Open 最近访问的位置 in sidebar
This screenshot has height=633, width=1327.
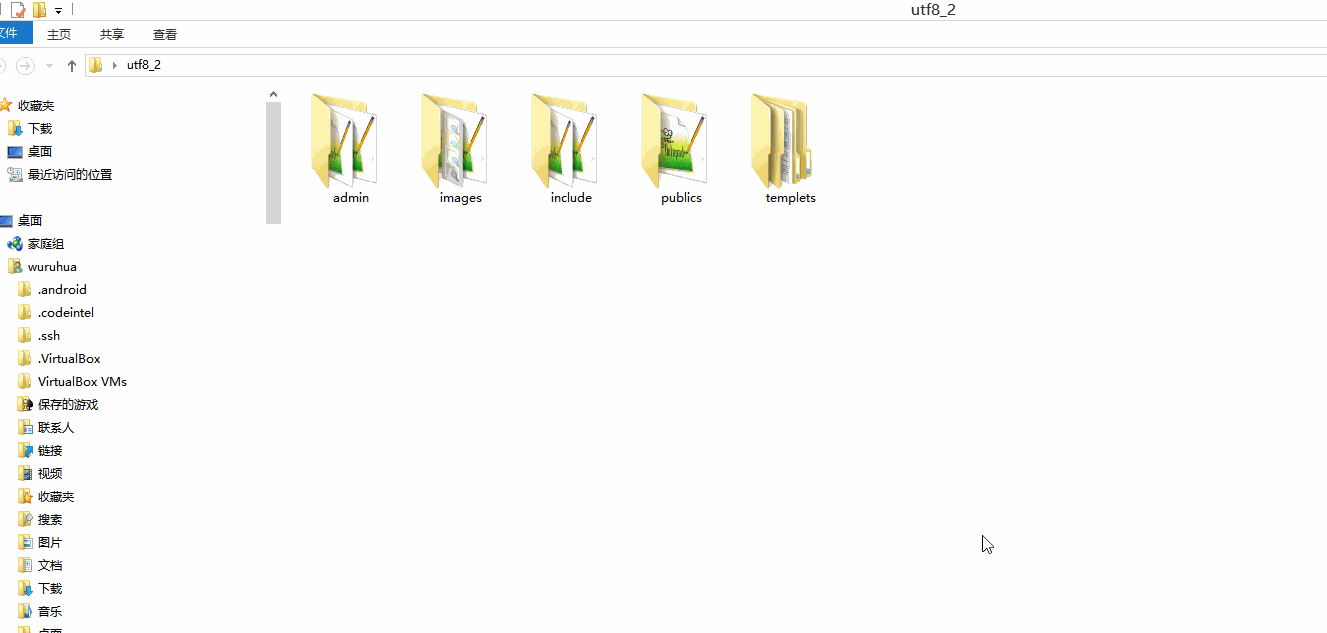(70, 174)
